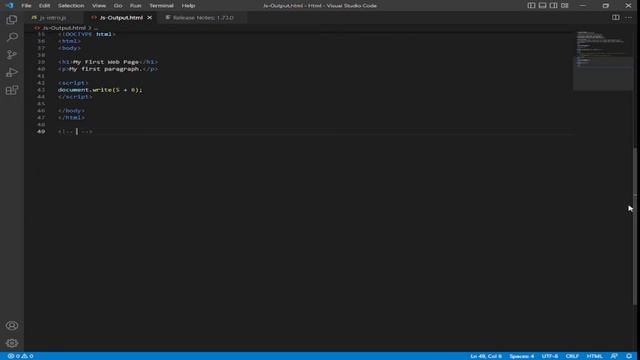640x360 pixels.
Task: Click the closing body tag line
Action: (x=71, y=111)
